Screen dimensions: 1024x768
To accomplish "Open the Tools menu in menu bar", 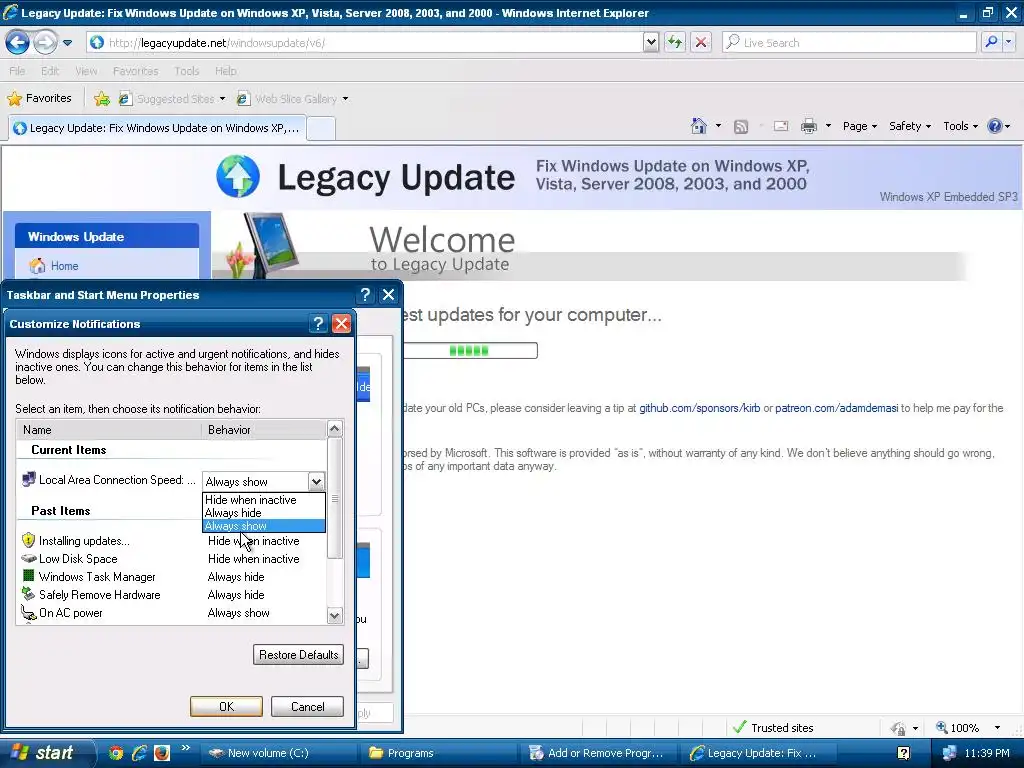I will tap(186, 71).
